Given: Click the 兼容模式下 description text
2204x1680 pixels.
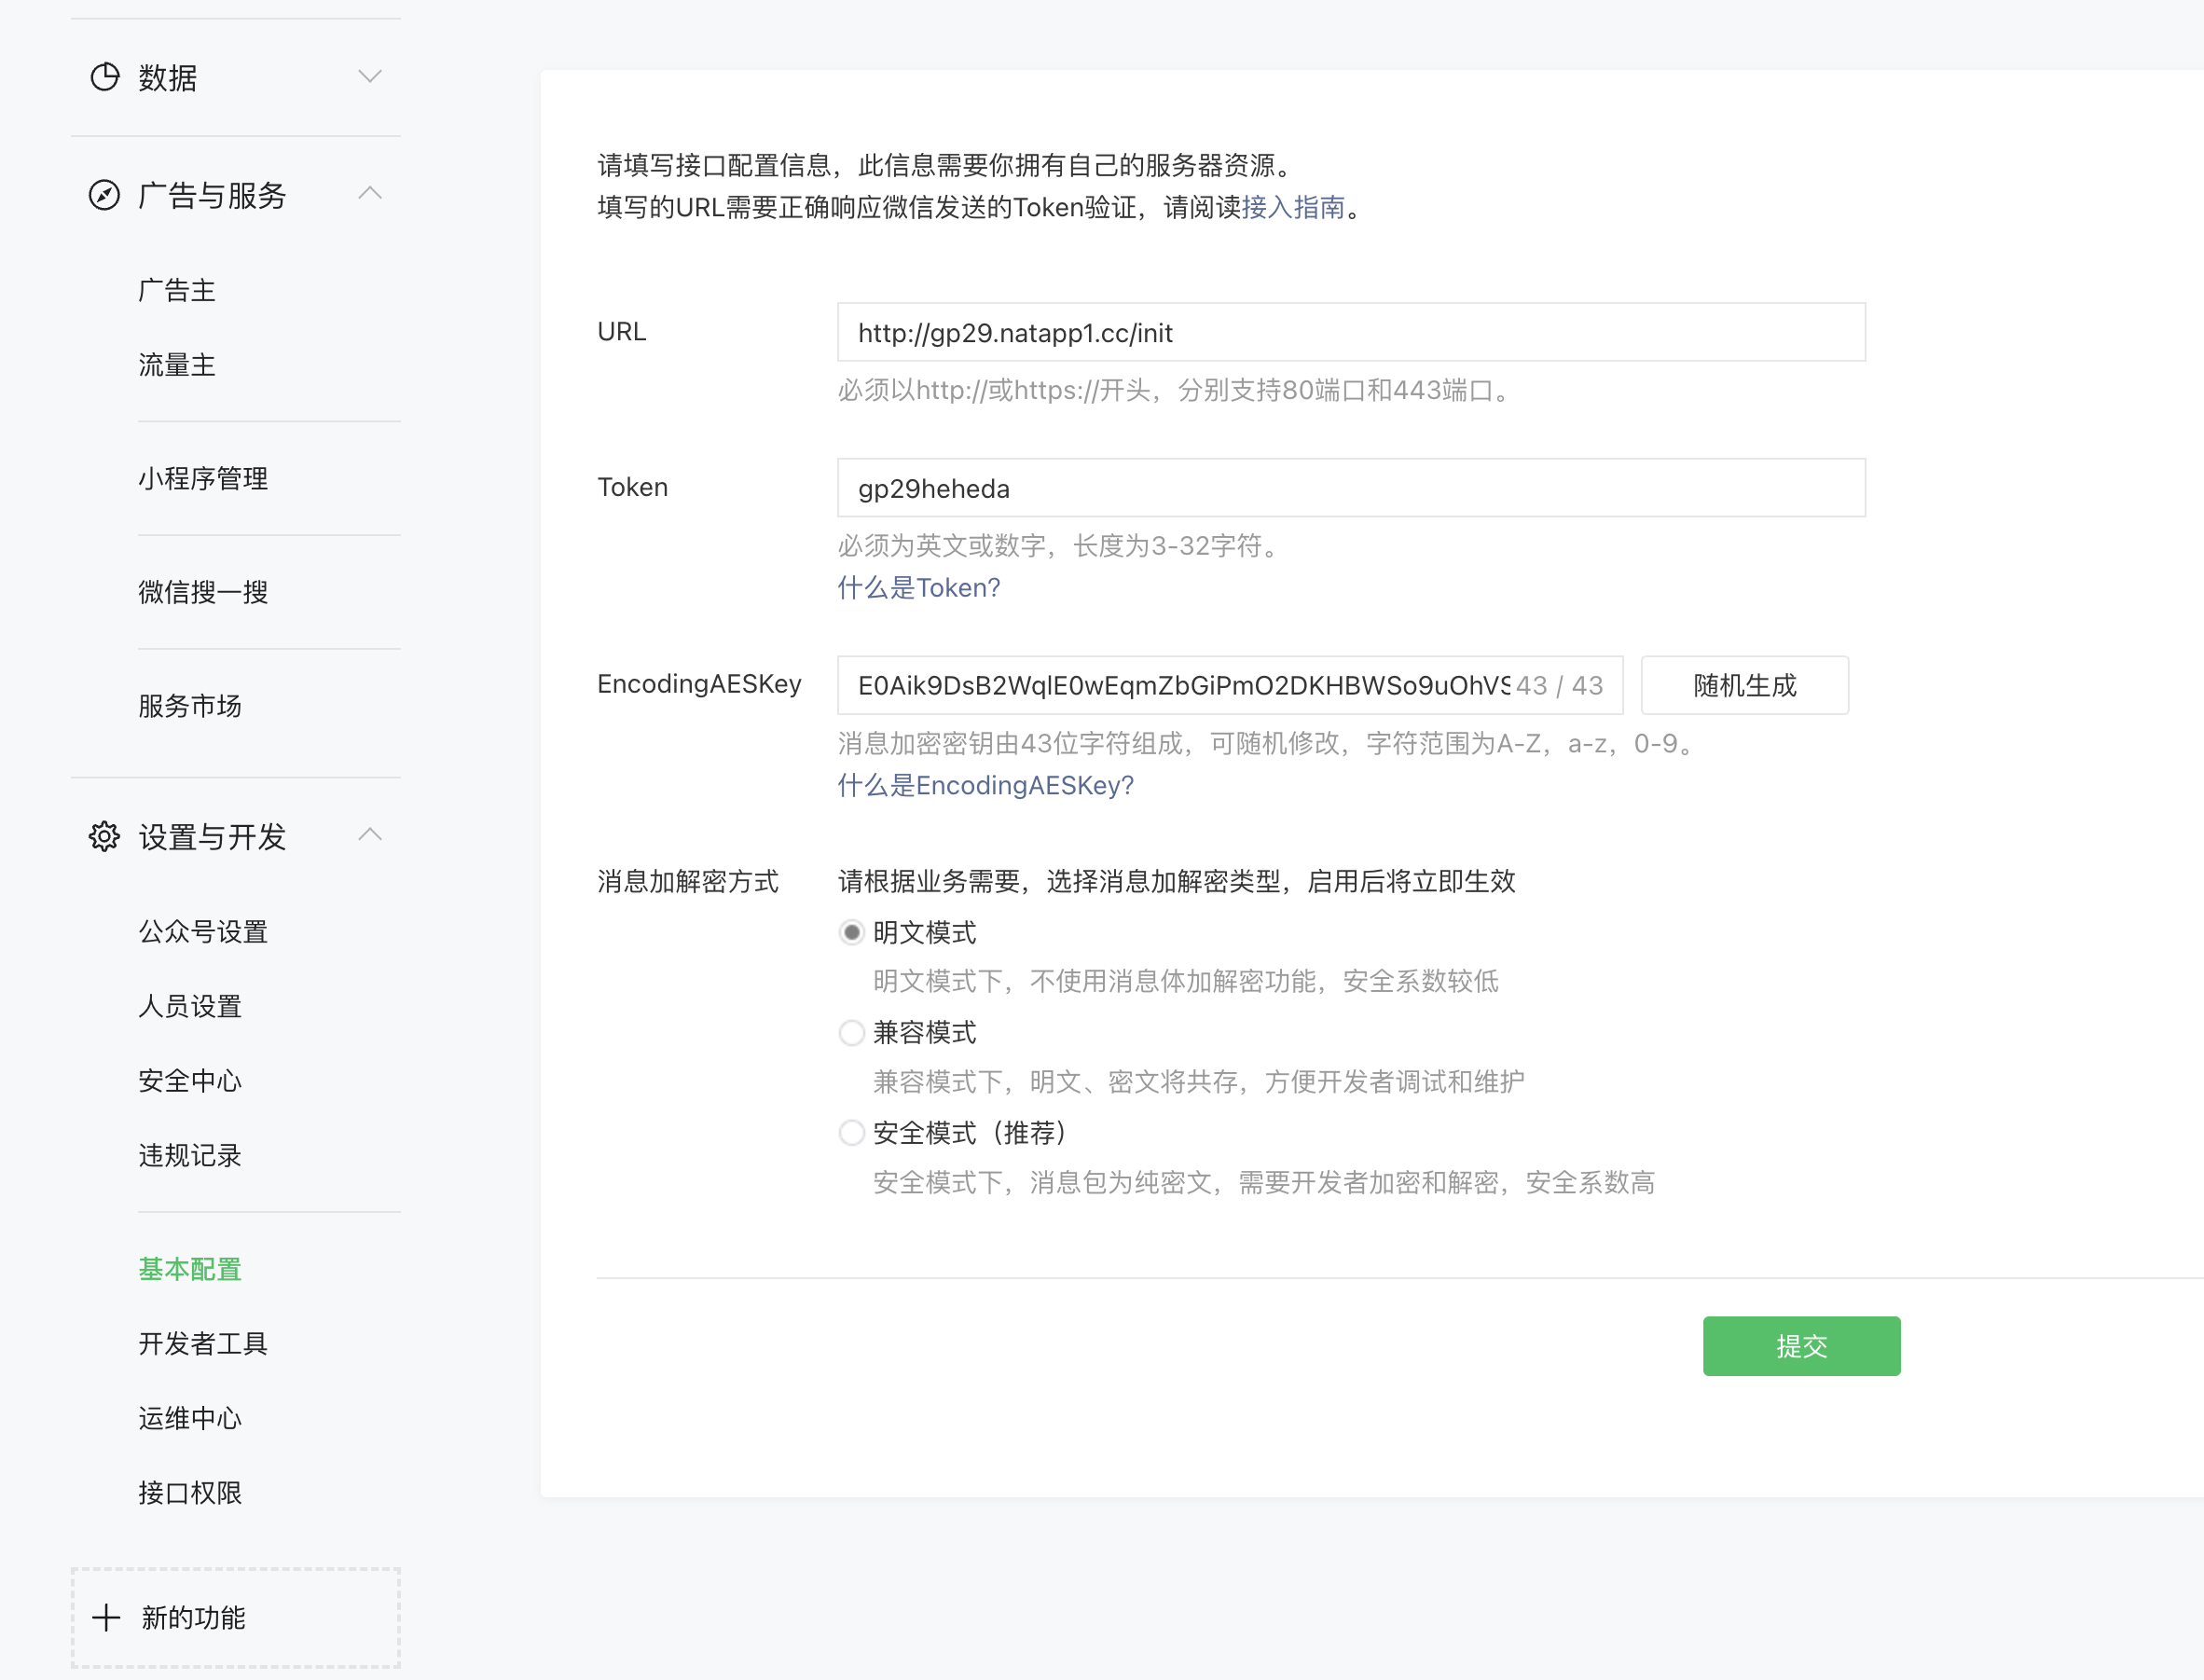Looking at the screenshot, I should pyautogui.click(x=1199, y=1082).
